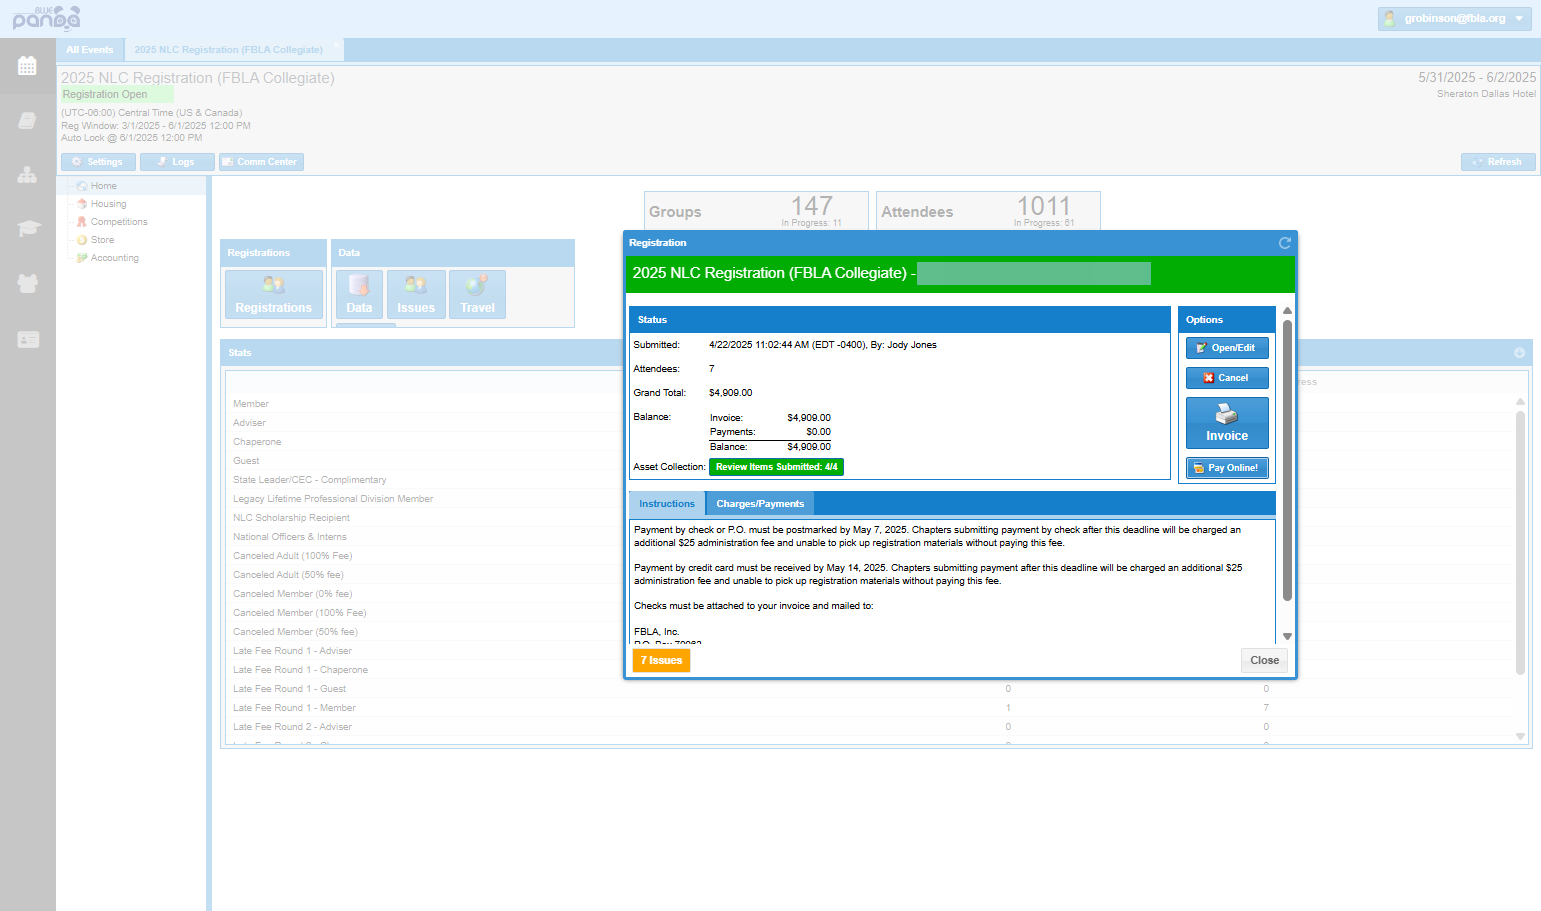
Task: Open Review Items Submitted 4/4
Action: click(776, 467)
